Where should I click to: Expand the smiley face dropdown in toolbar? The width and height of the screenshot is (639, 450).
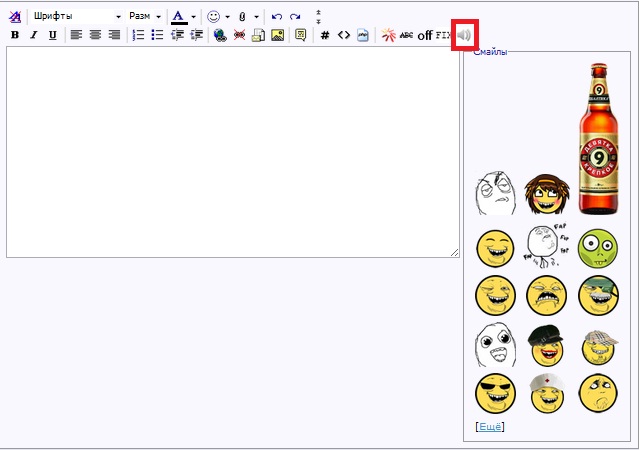[x=227, y=17]
